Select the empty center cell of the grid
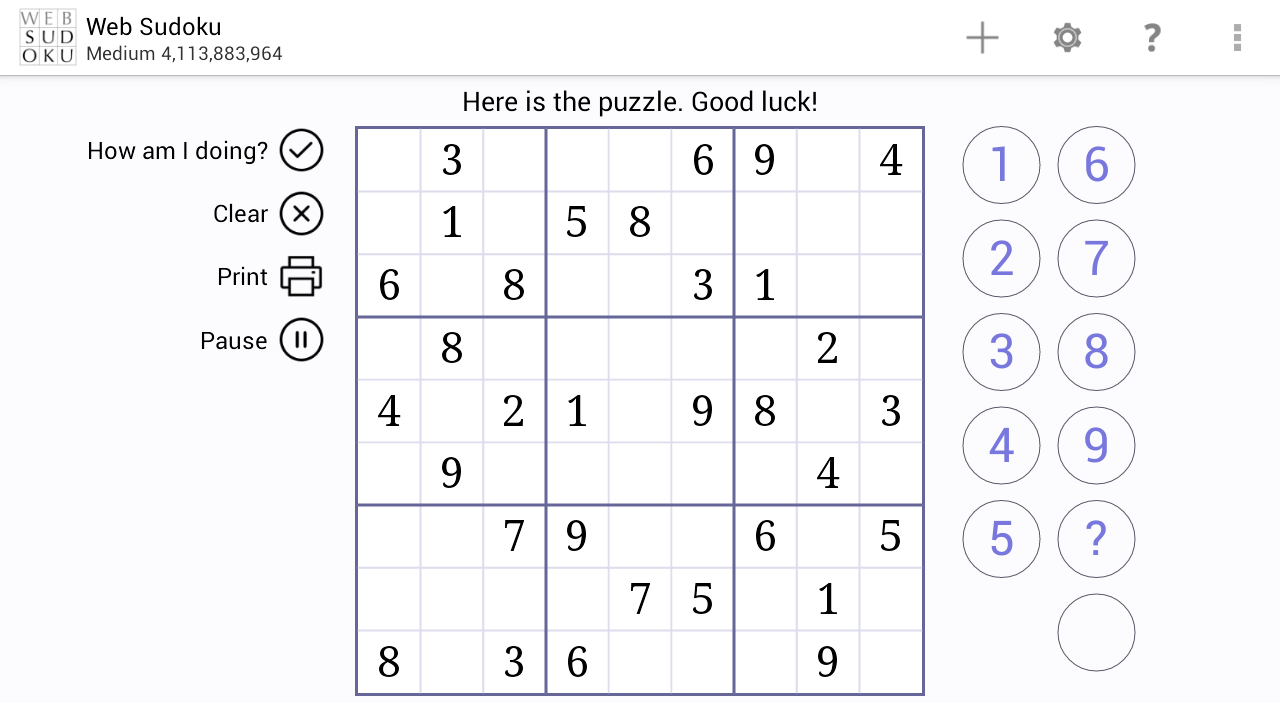1280x703 pixels. click(x=640, y=411)
